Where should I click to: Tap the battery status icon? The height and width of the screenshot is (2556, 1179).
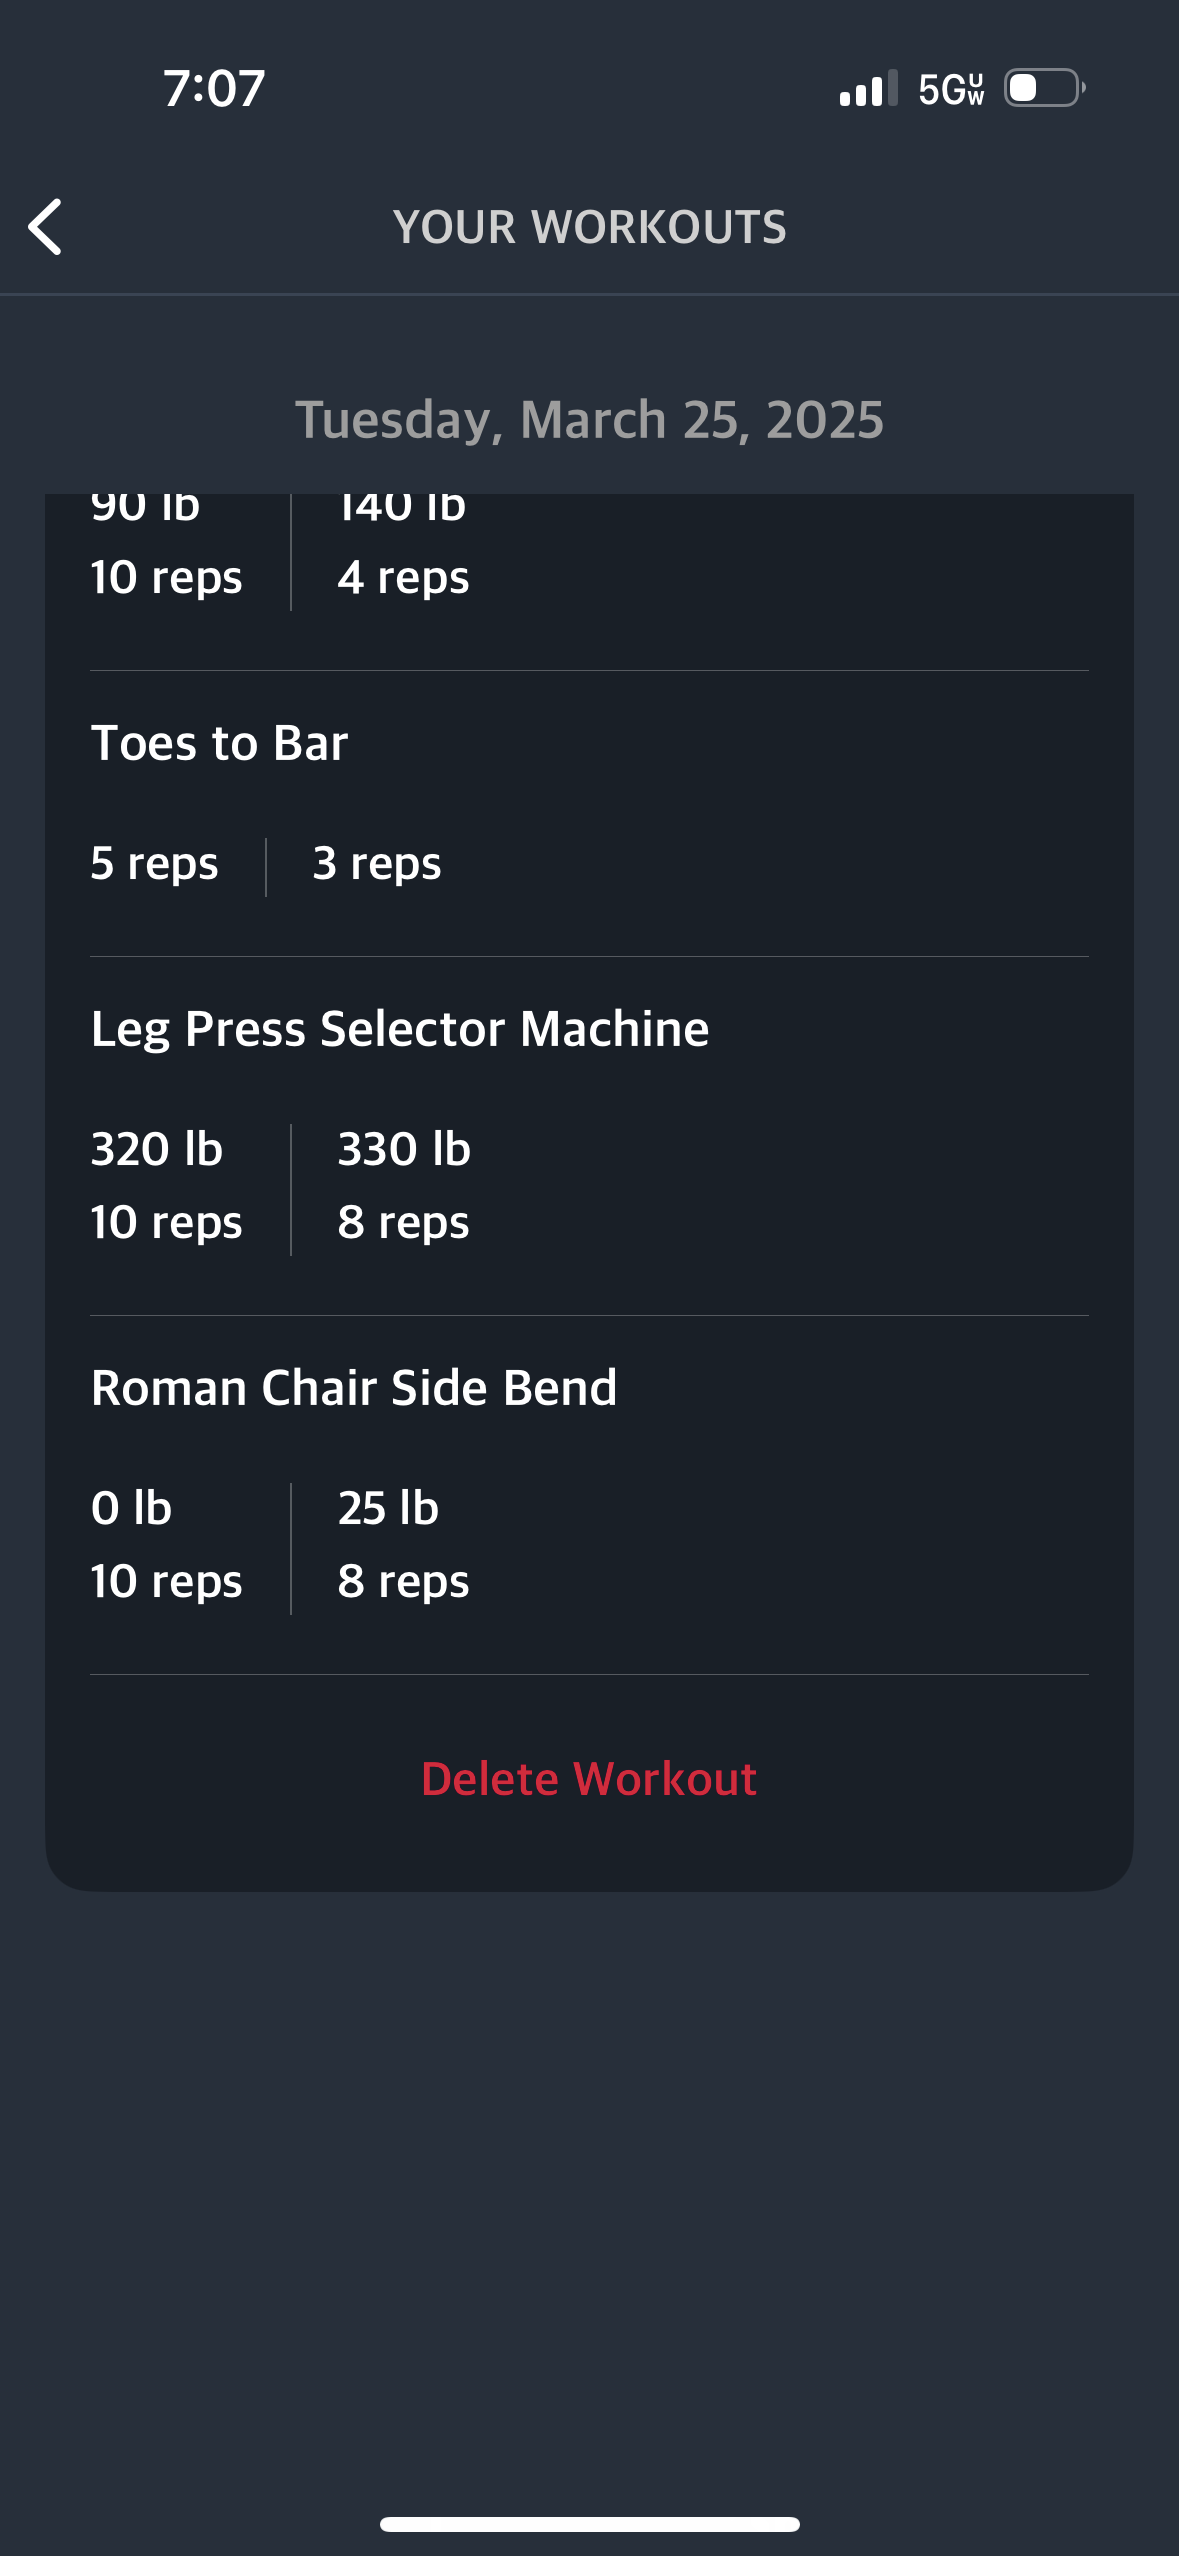(1045, 88)
